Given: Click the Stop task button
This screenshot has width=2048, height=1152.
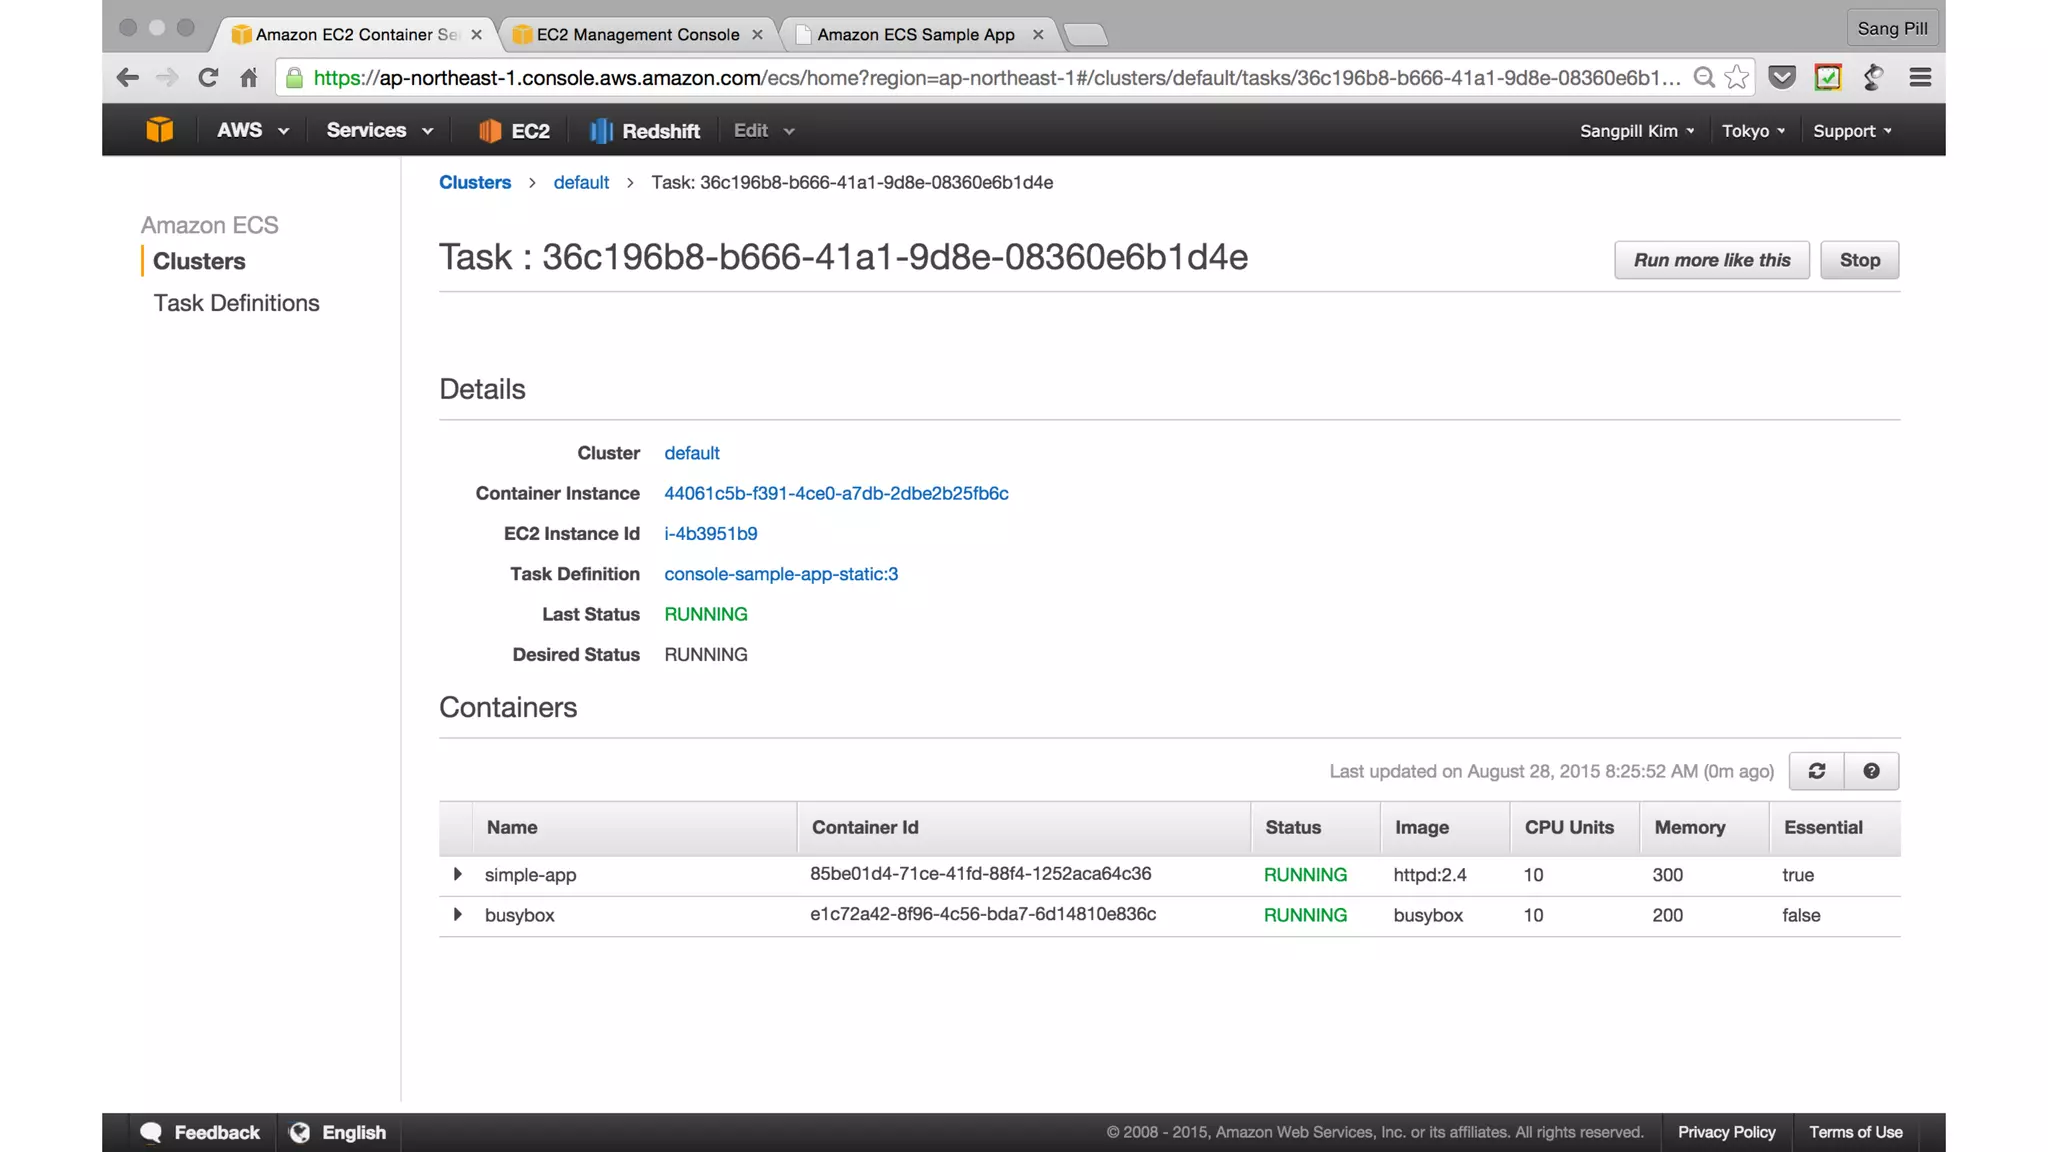Looking at the screenshot, I should pos(1859,260).
